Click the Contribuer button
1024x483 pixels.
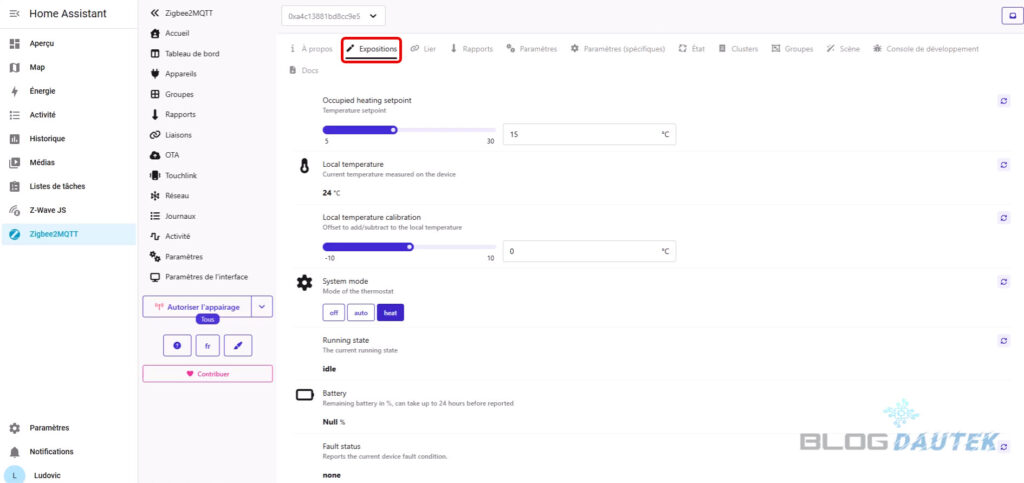pos(208,374)
